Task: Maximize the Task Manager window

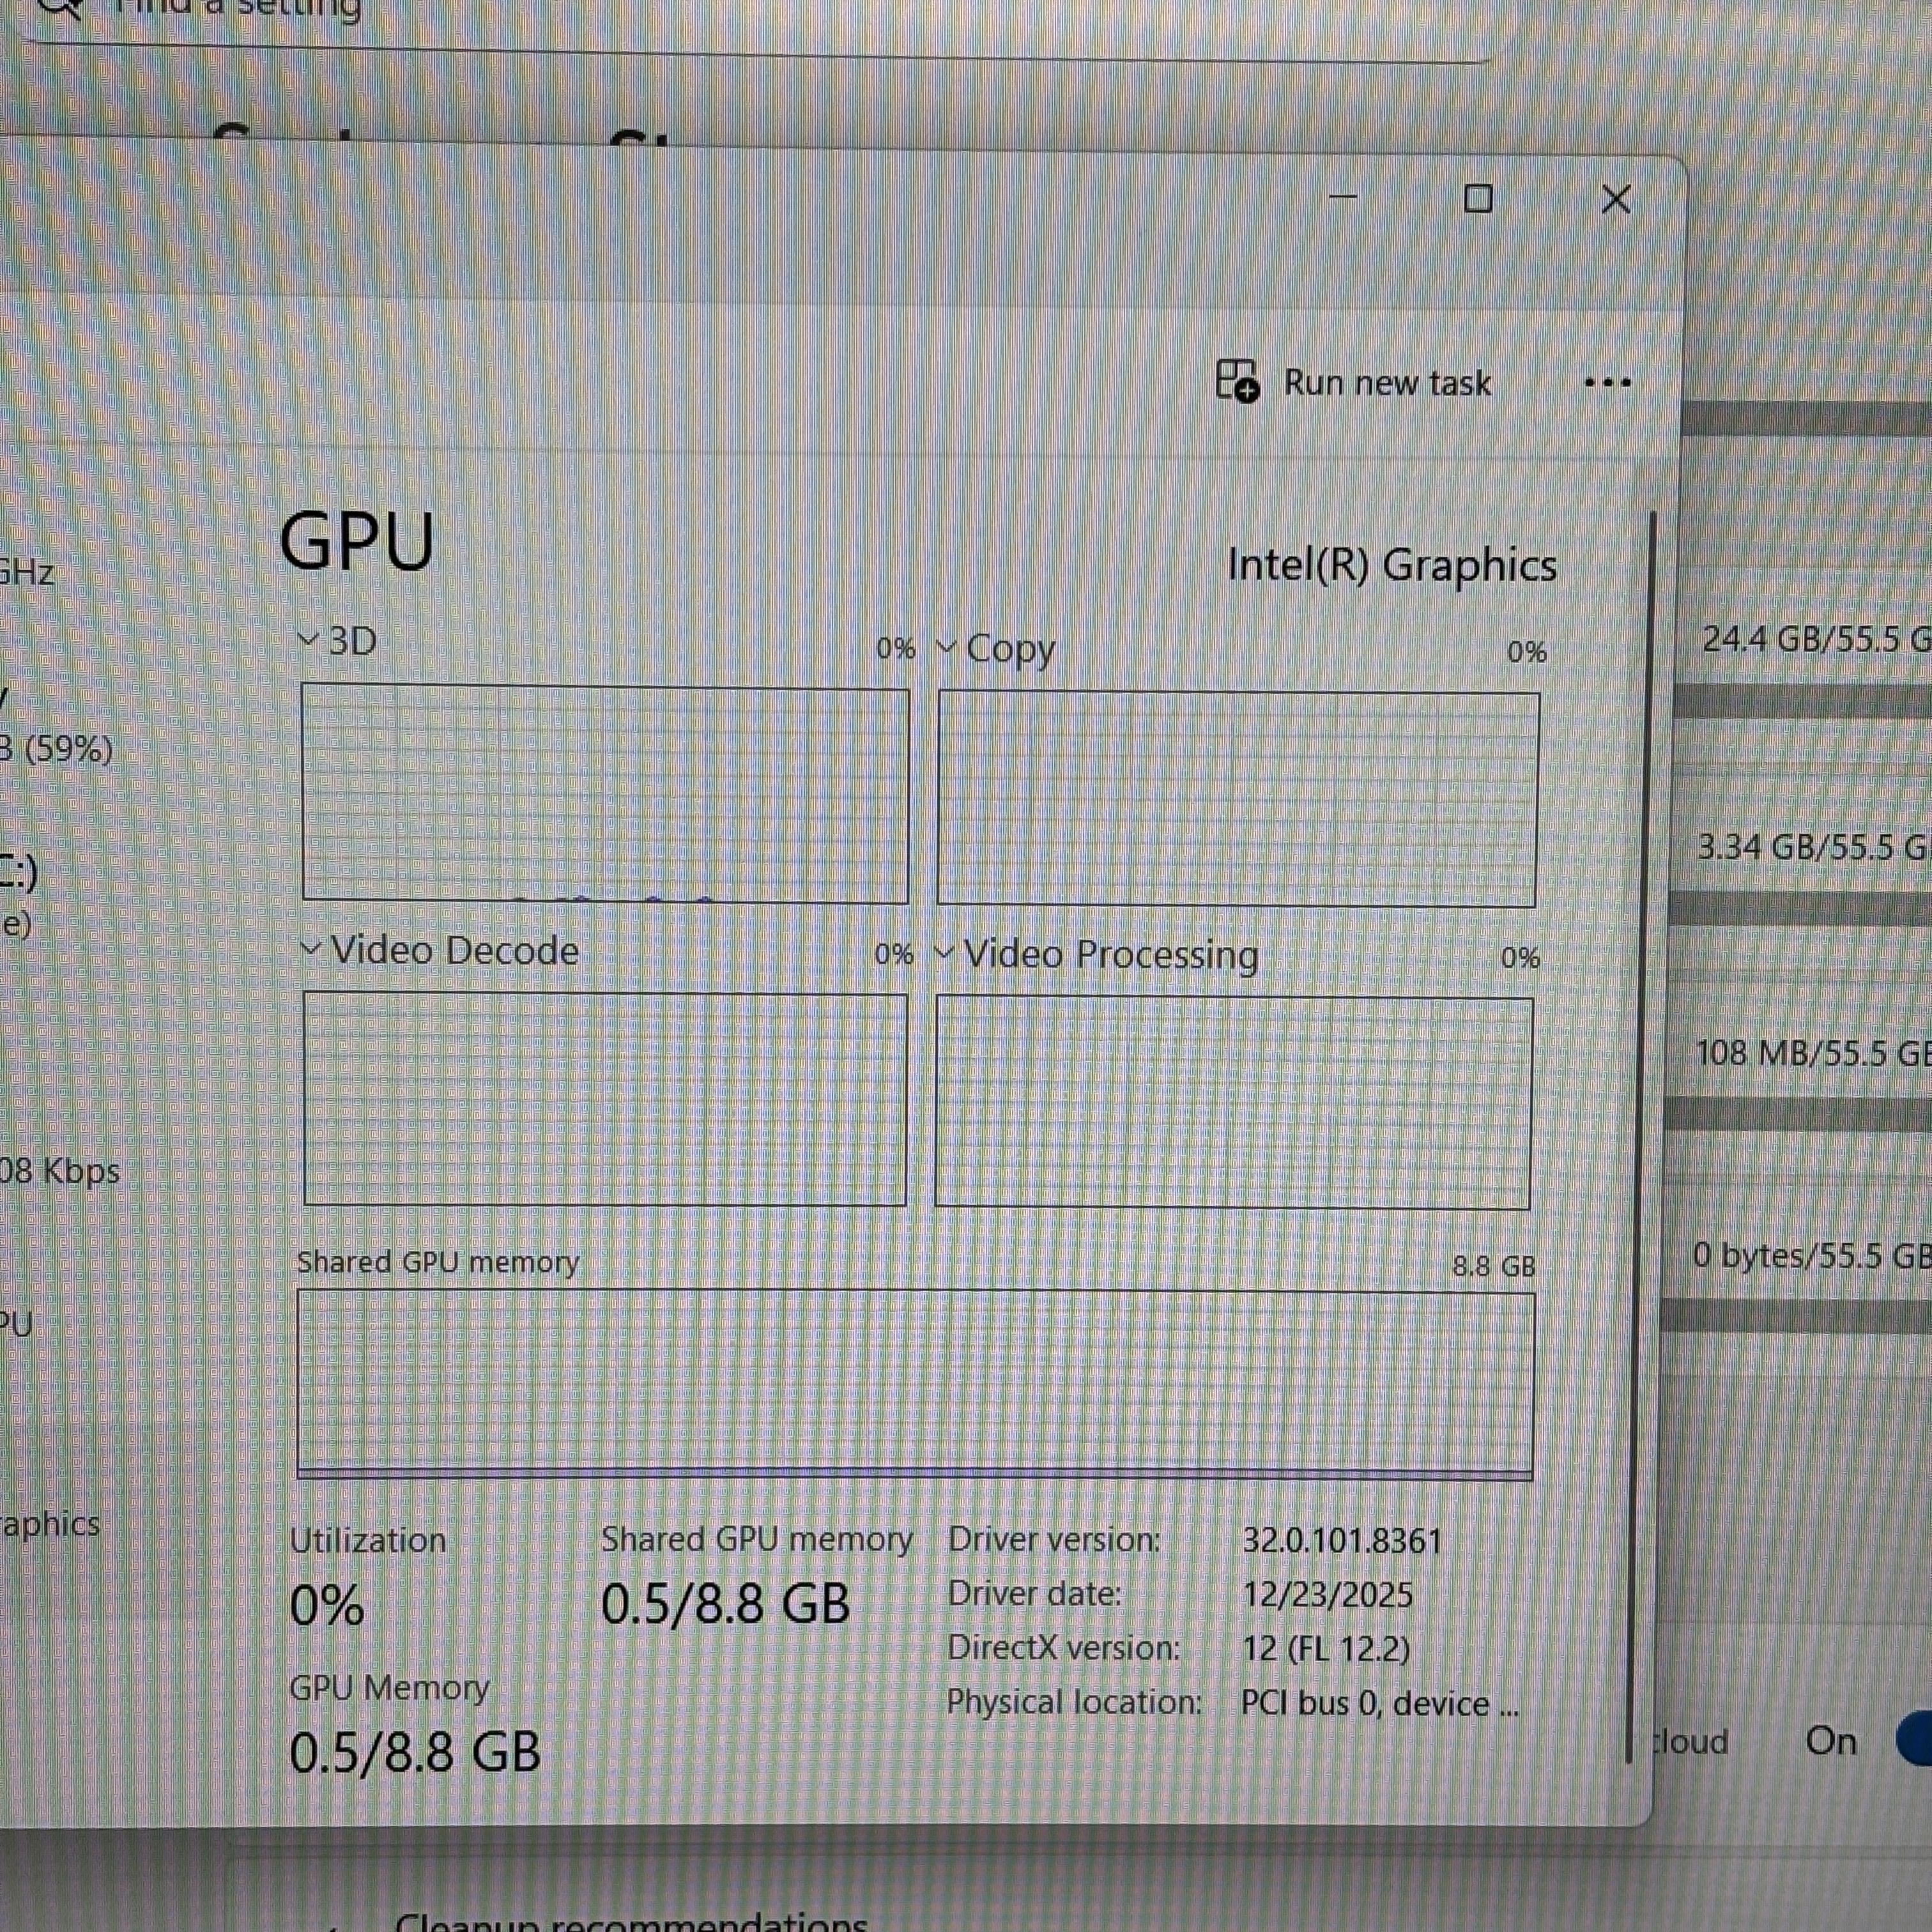Action: [1478, 199]
